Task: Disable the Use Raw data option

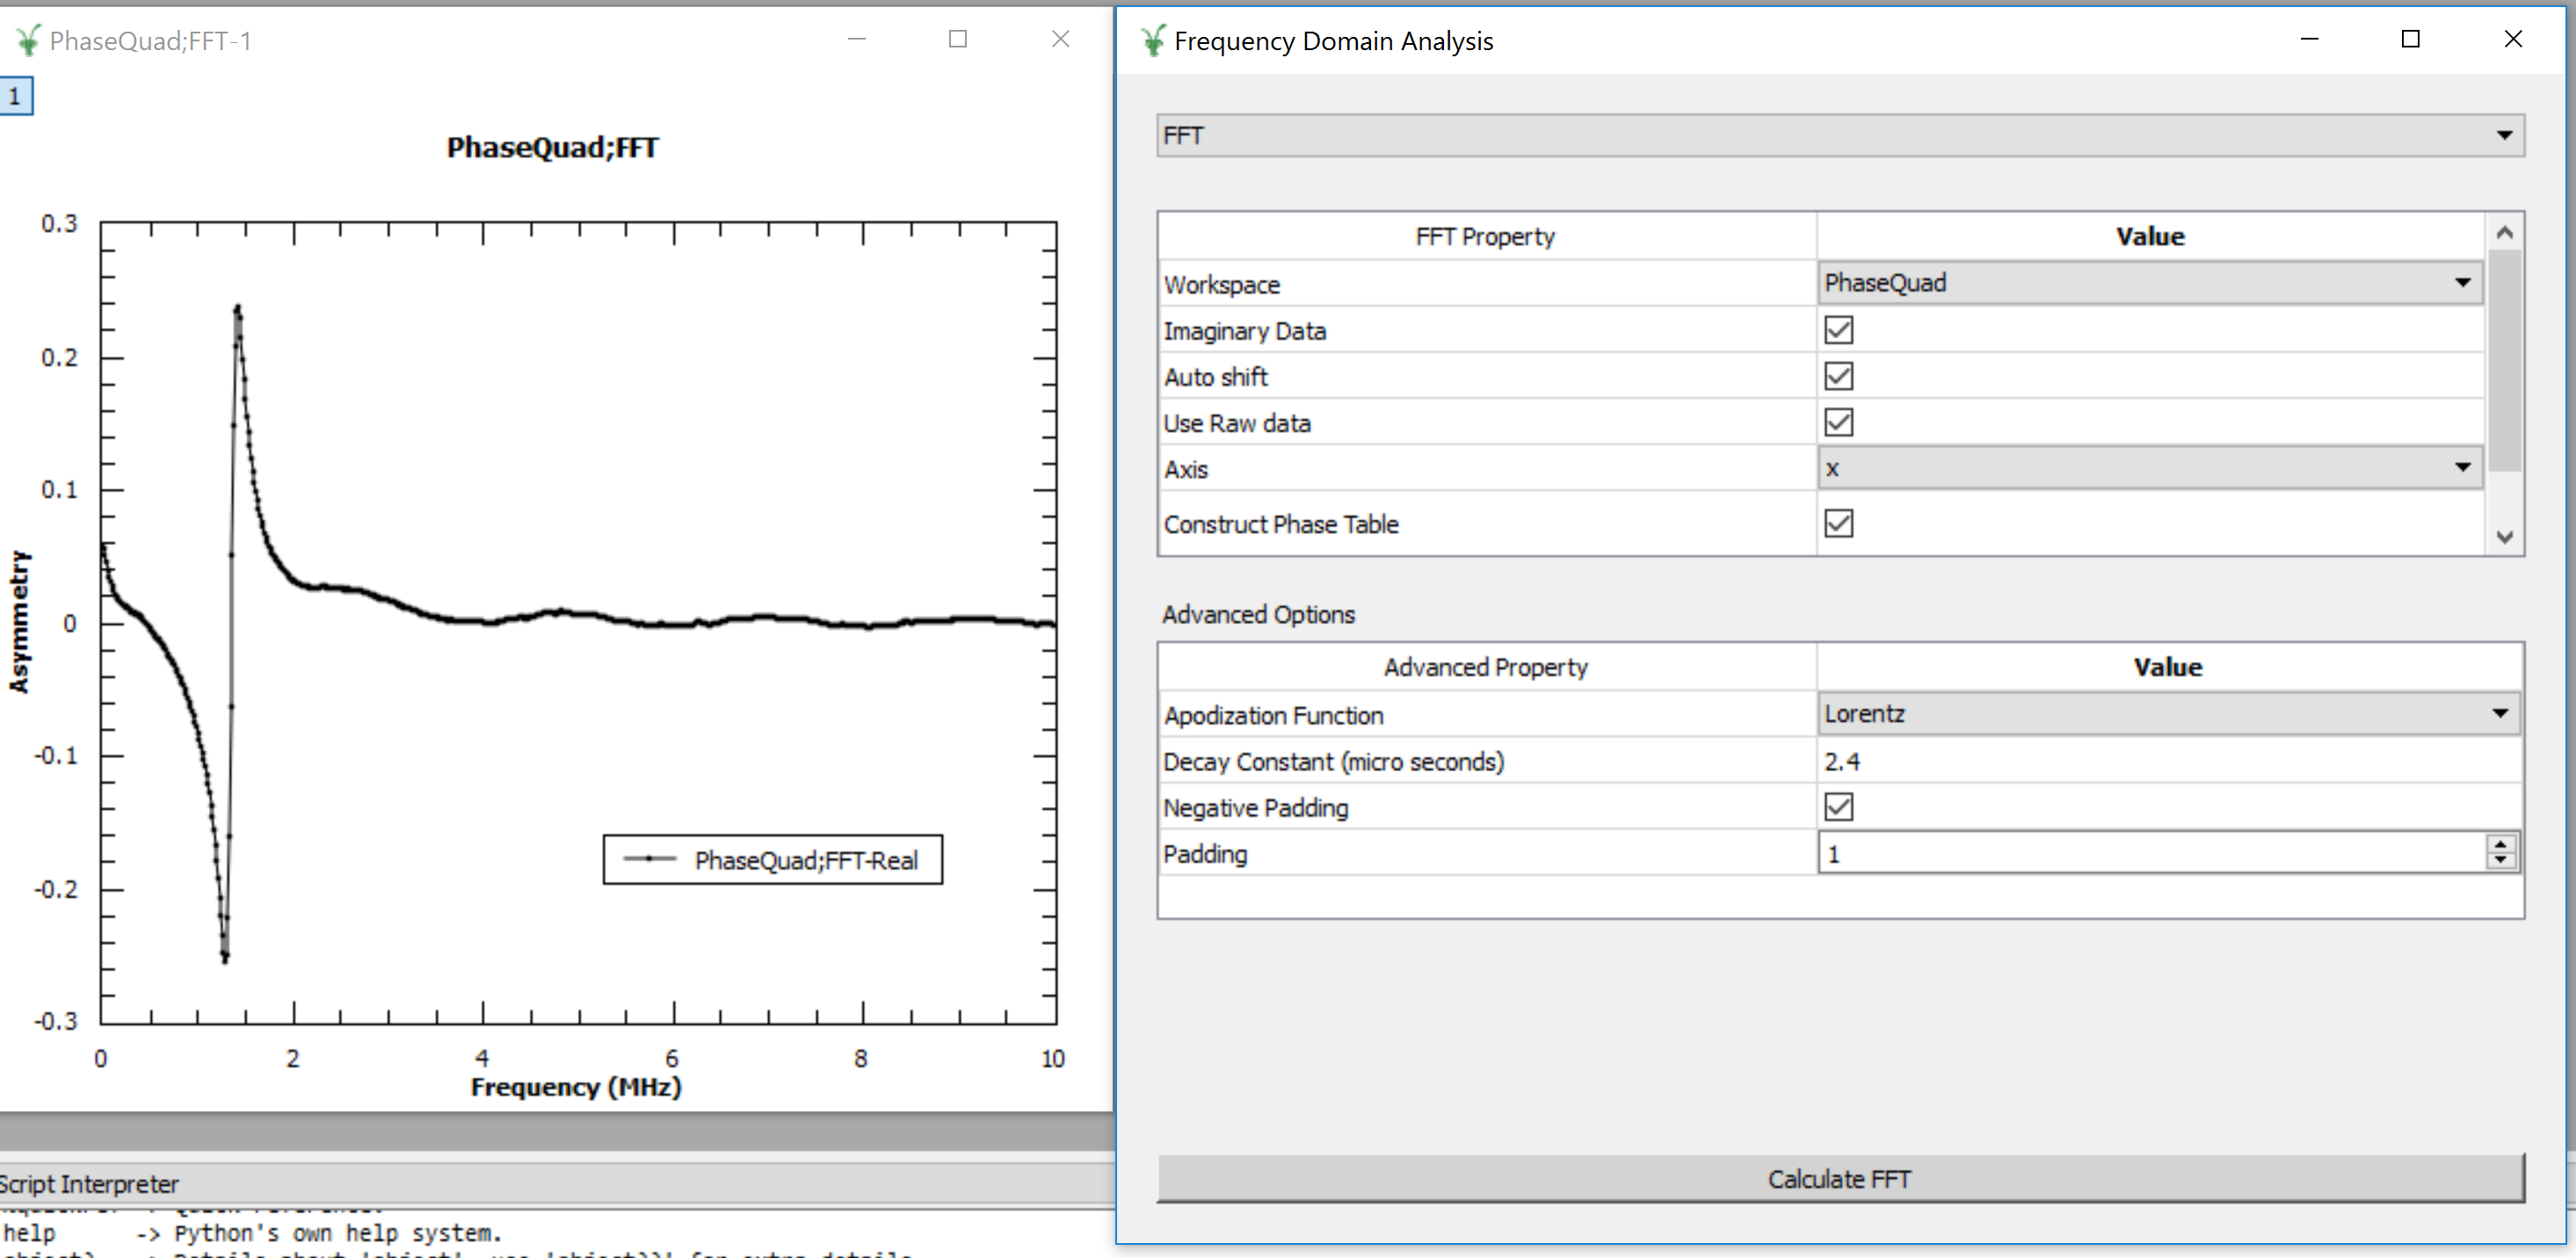Action: point(1838,422)
